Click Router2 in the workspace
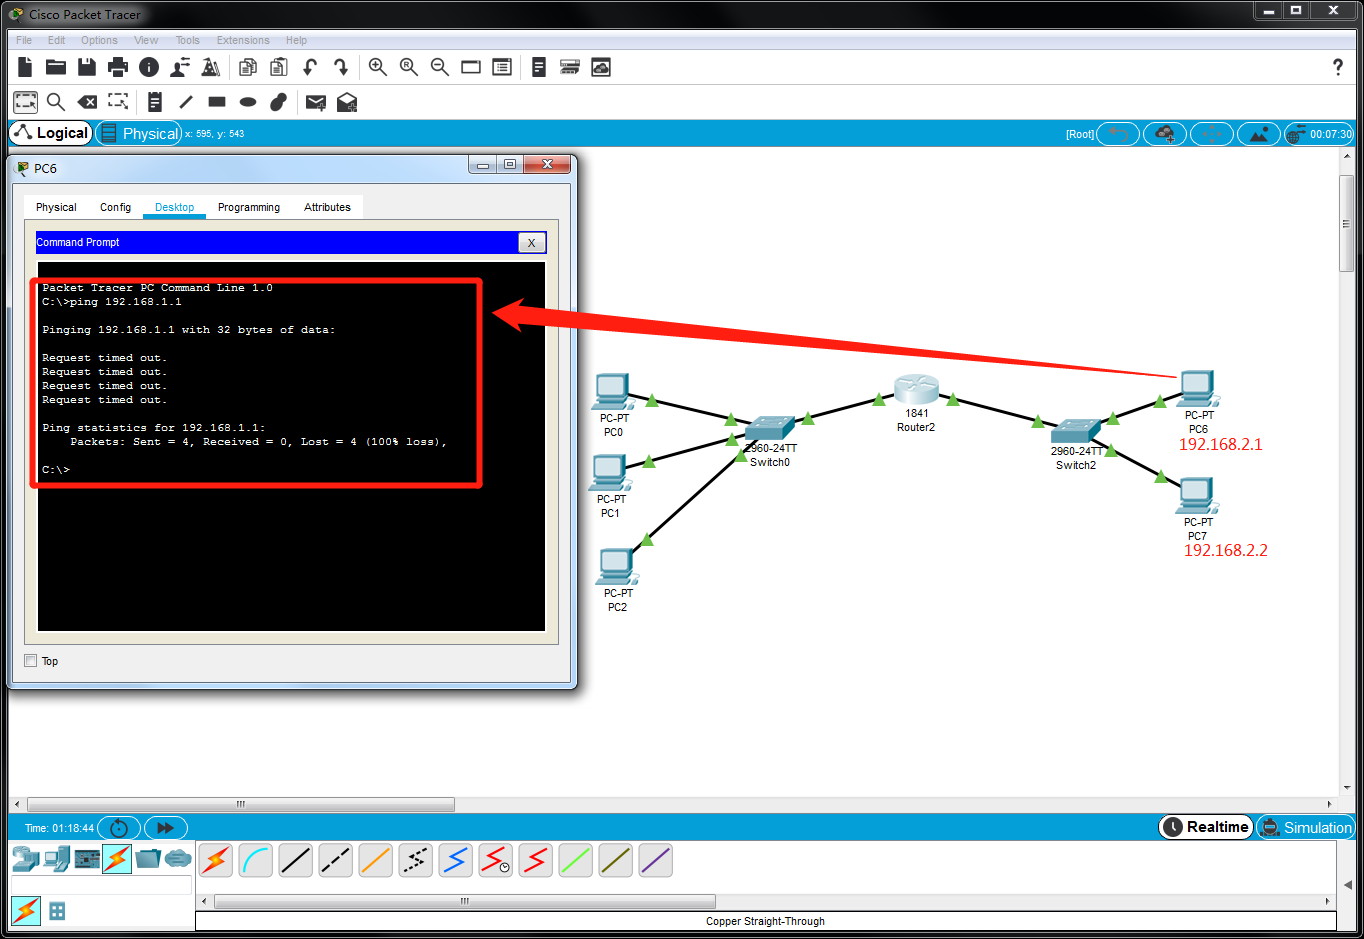 (x=916, y=390)
